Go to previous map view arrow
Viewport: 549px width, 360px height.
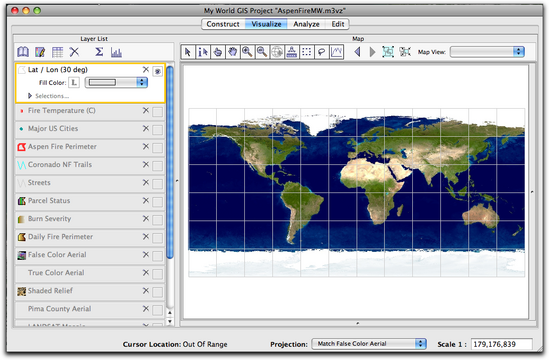pyautogui.click(x=357, y=52)
